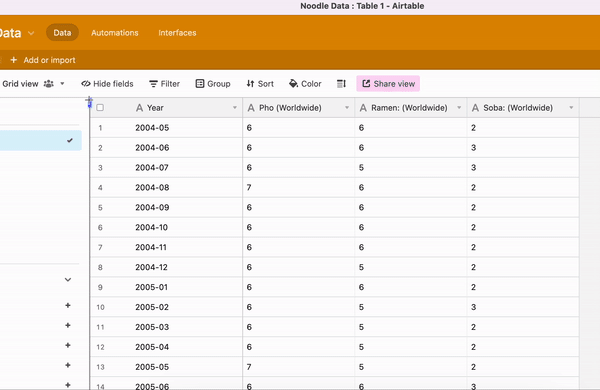Click the row height icon
The width and height of the screenshot is (600, 390).
tap(341, 84)
